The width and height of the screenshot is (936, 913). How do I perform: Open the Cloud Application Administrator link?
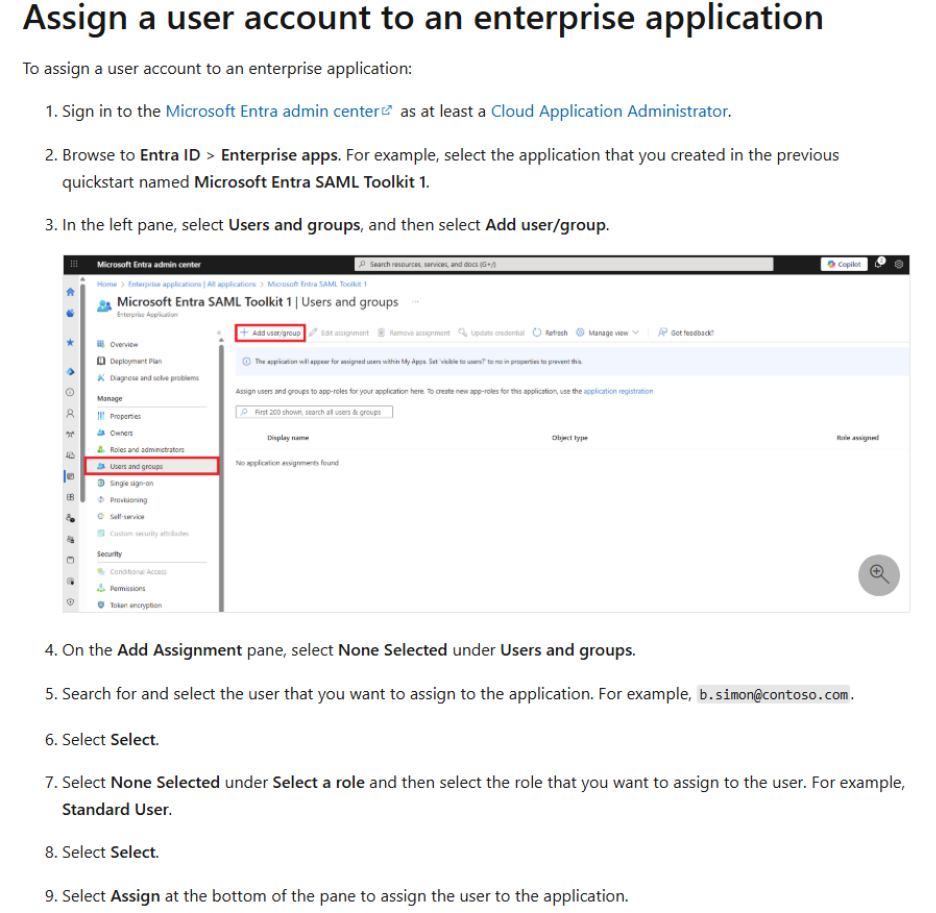[609, 111]
